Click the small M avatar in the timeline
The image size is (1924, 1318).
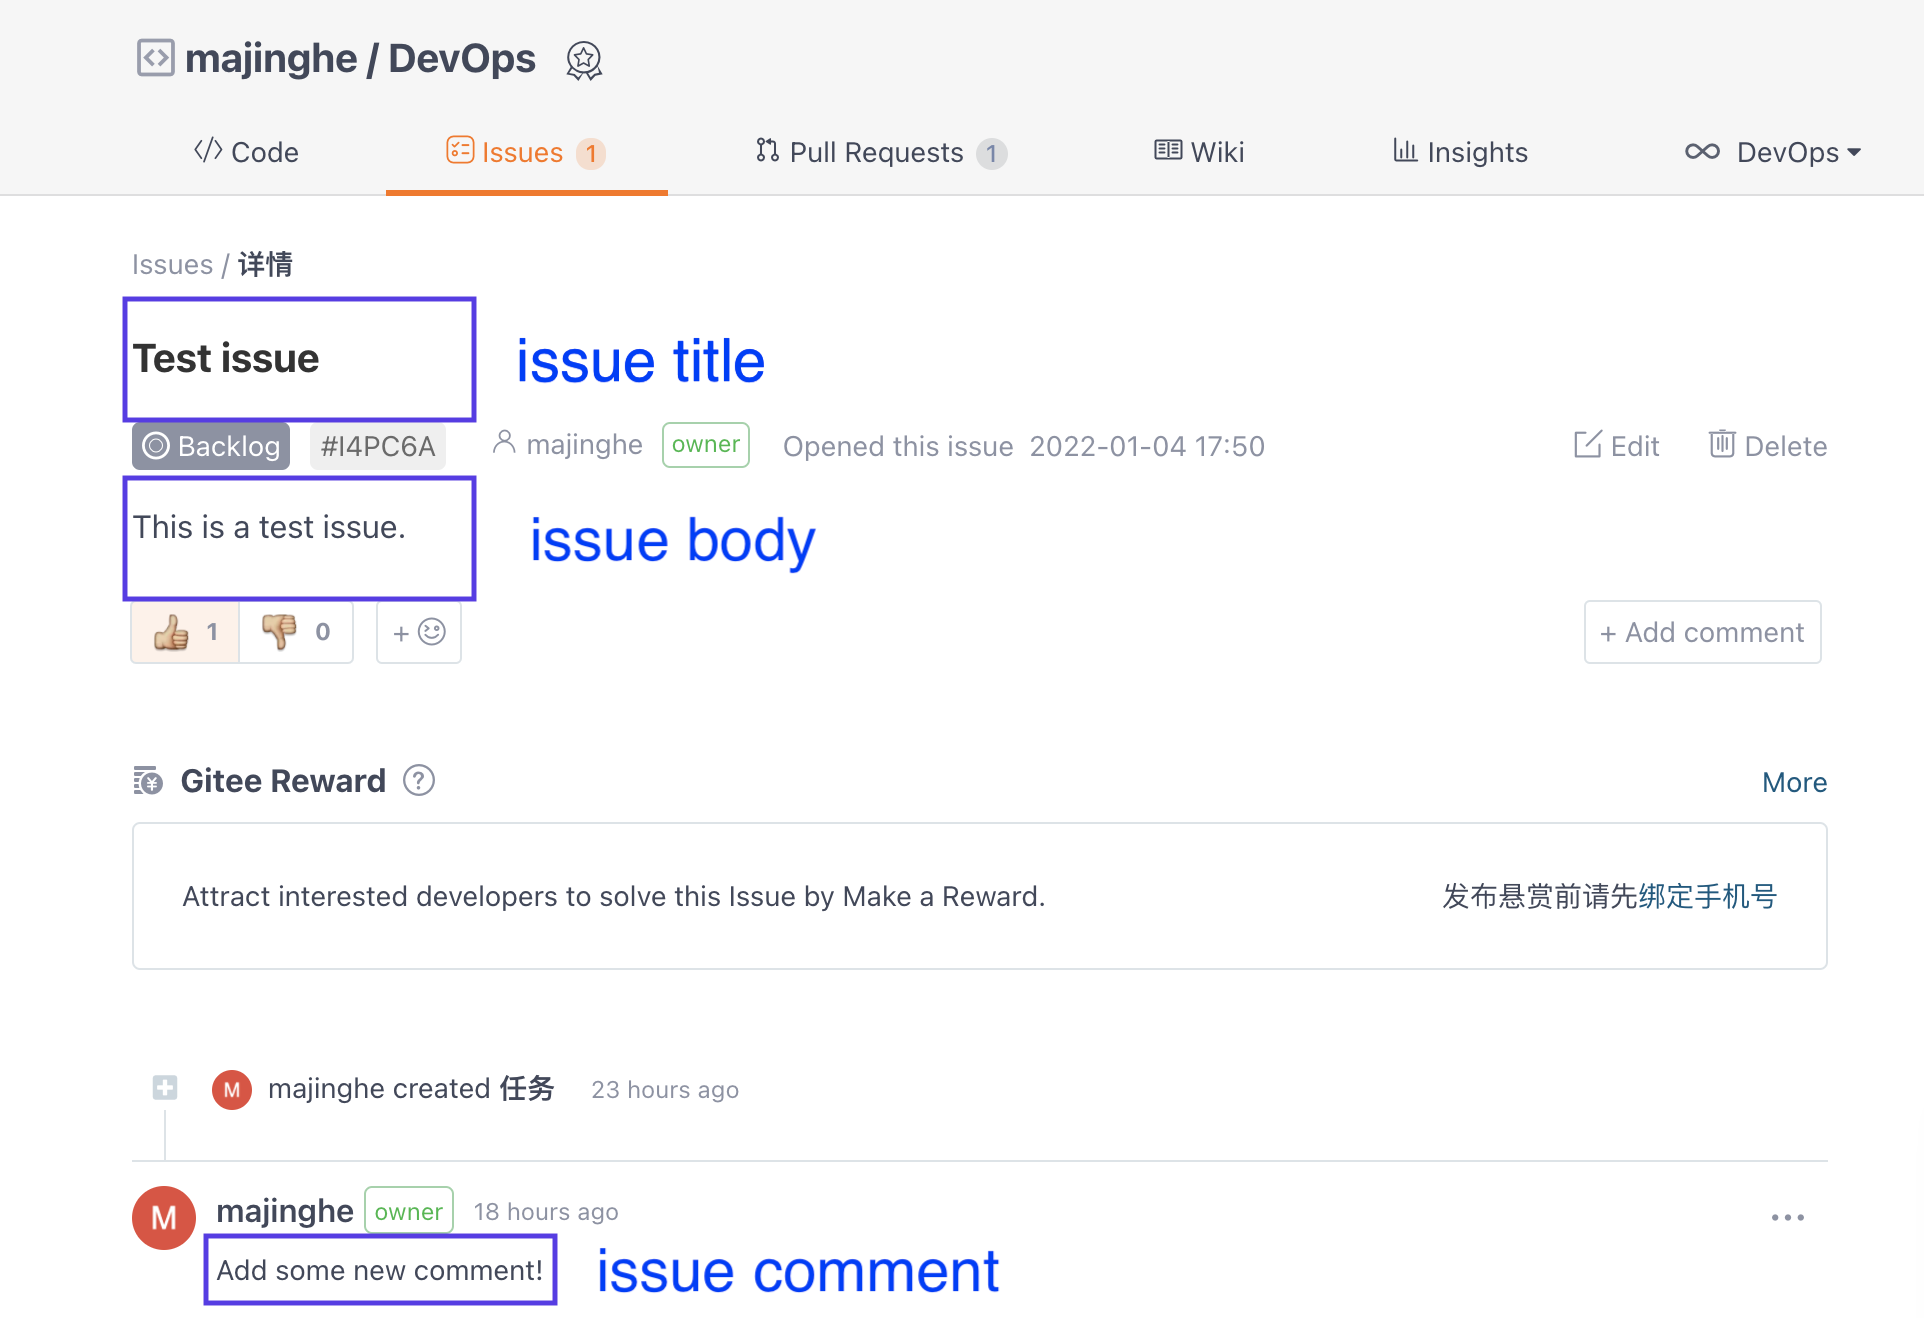232,1089
